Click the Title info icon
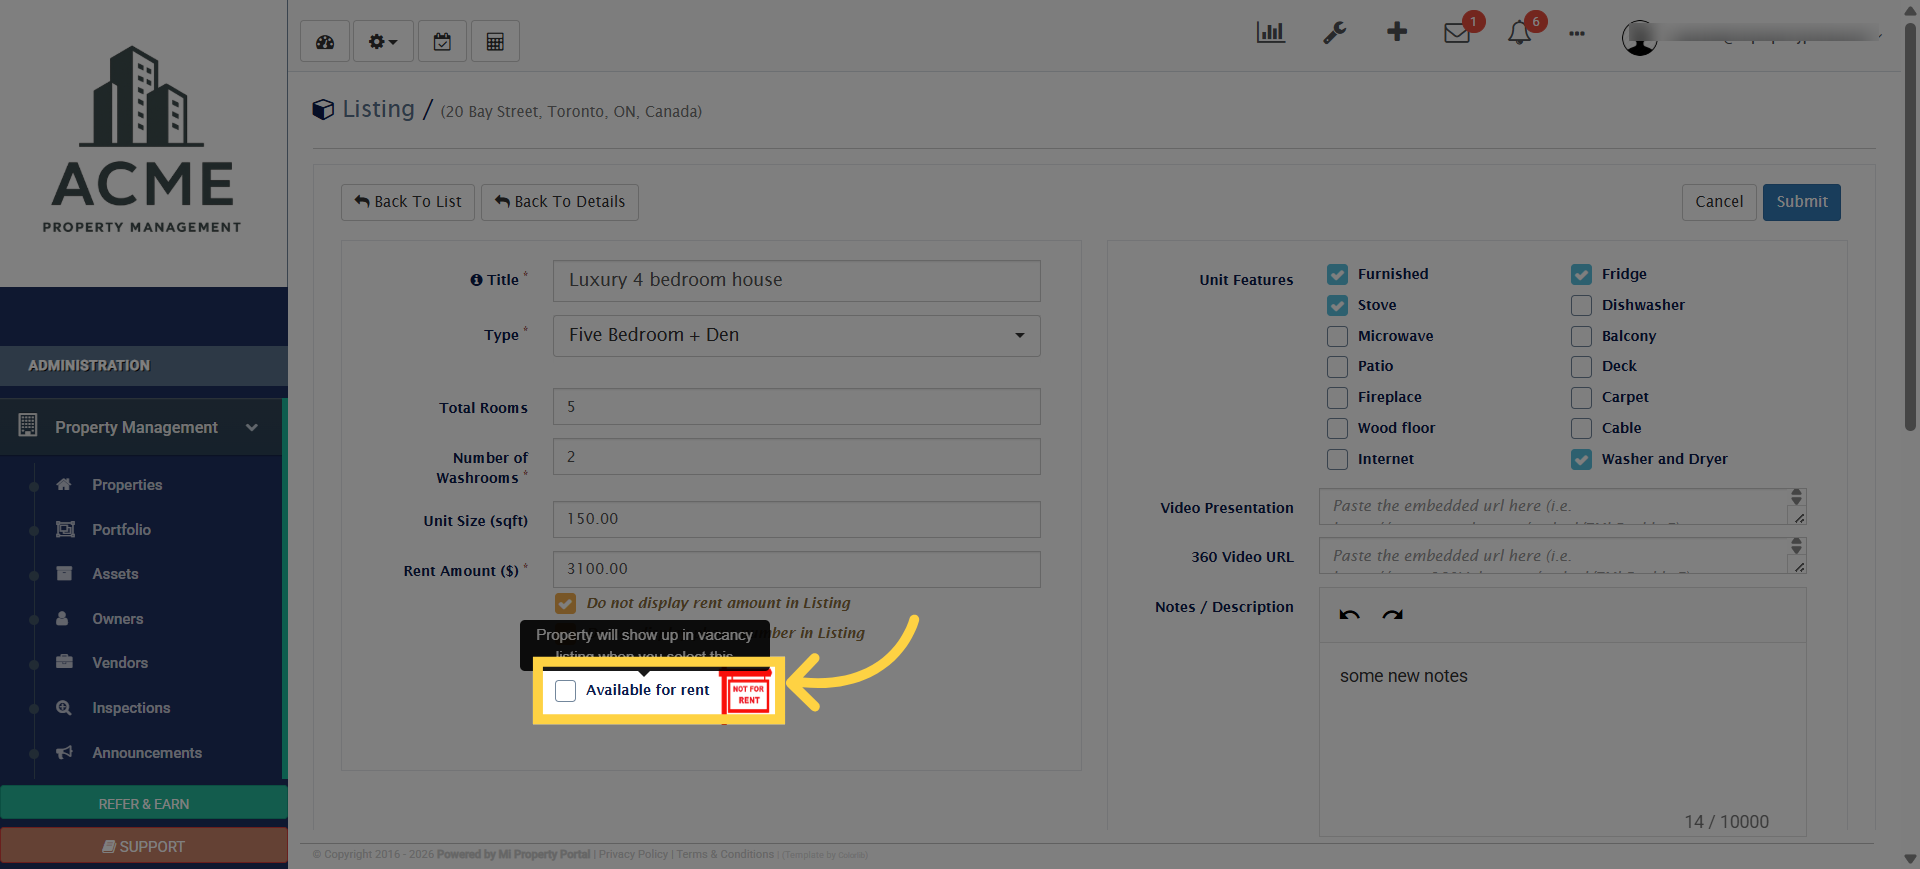Screen dimensions: 1920x869 coord(476,280)
